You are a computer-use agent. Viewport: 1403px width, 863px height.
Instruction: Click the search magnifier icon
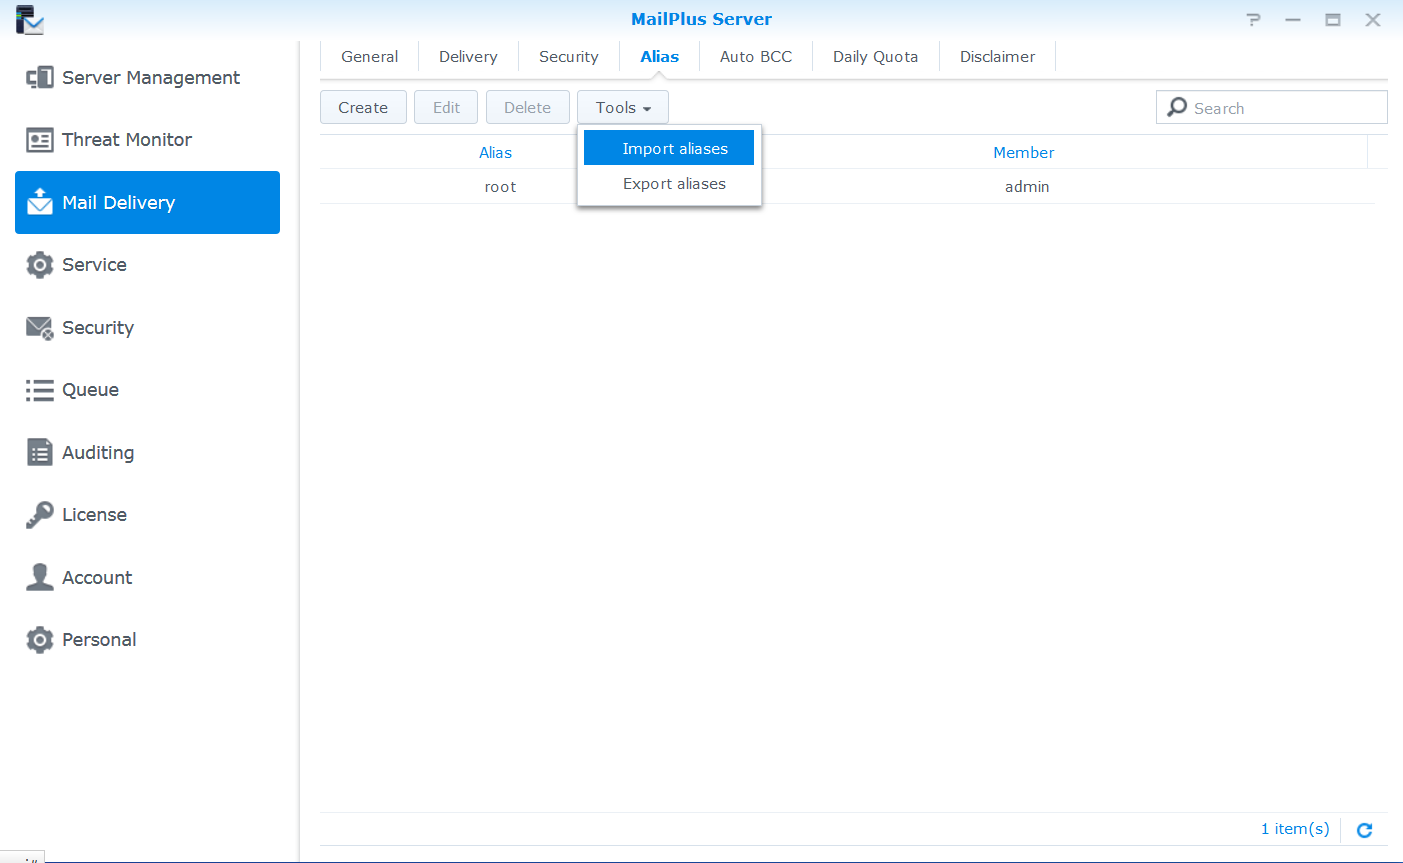(x=1177, y=107)
